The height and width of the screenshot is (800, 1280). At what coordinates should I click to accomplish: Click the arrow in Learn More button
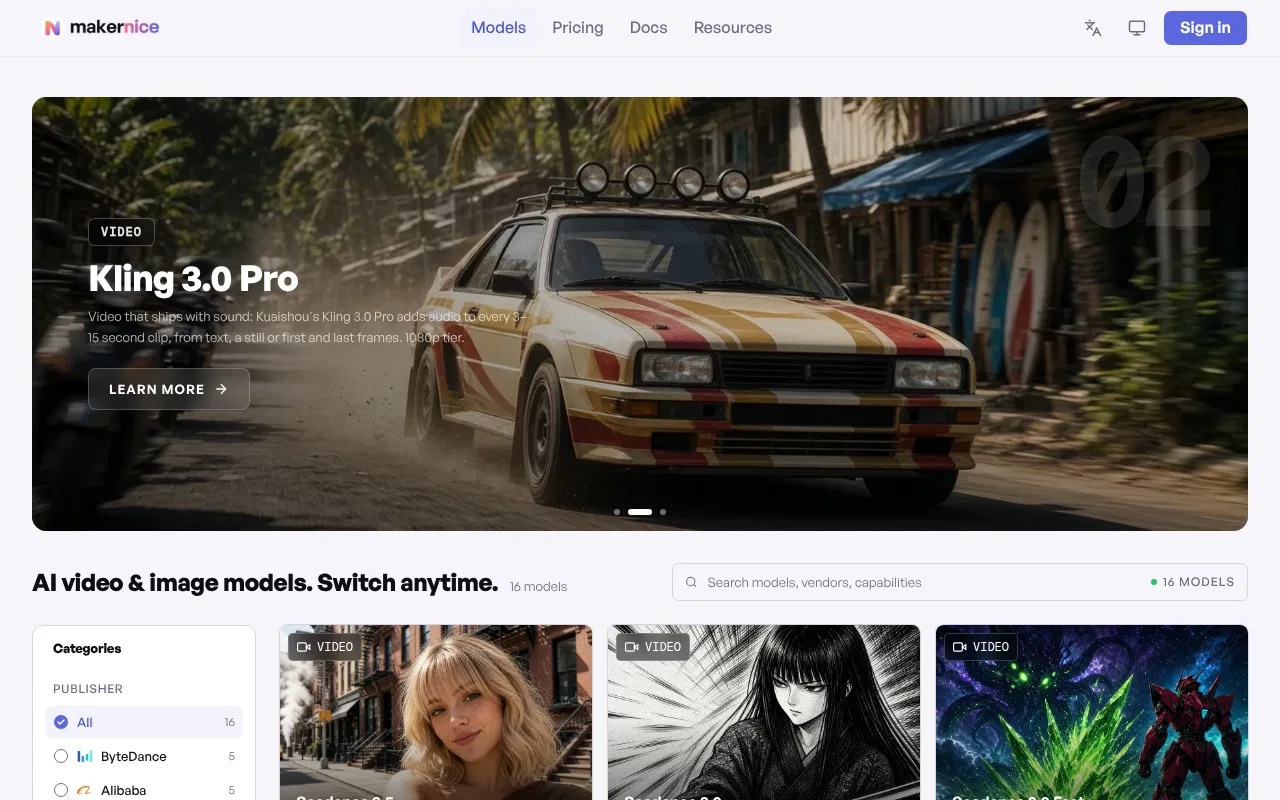pyautogui.click(x=221, y=389)
